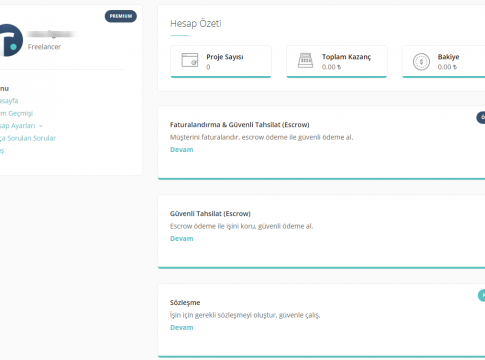The height and width of the screenshot is (360, 485).
Task: Click Devam under Sözleşme
Action: (x=182, y=328)
